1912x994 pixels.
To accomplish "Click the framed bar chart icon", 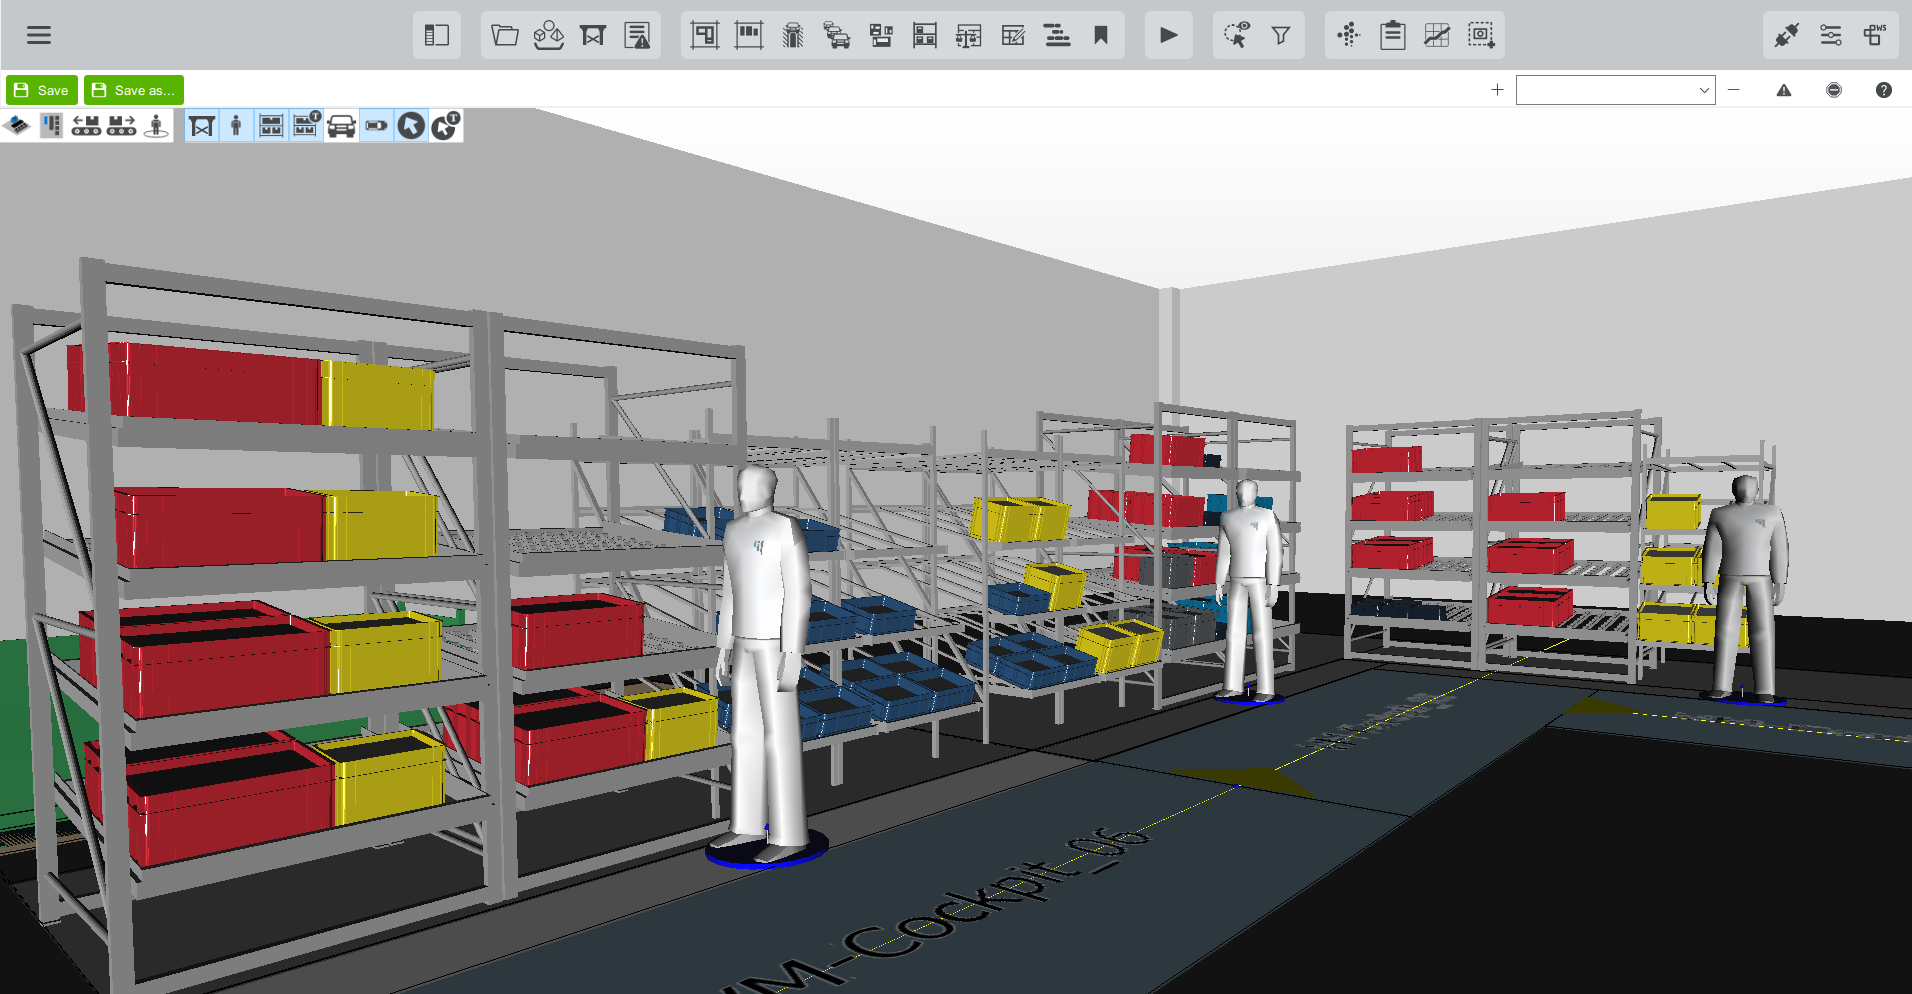I will pyautogui.click(x=749, y=35).
